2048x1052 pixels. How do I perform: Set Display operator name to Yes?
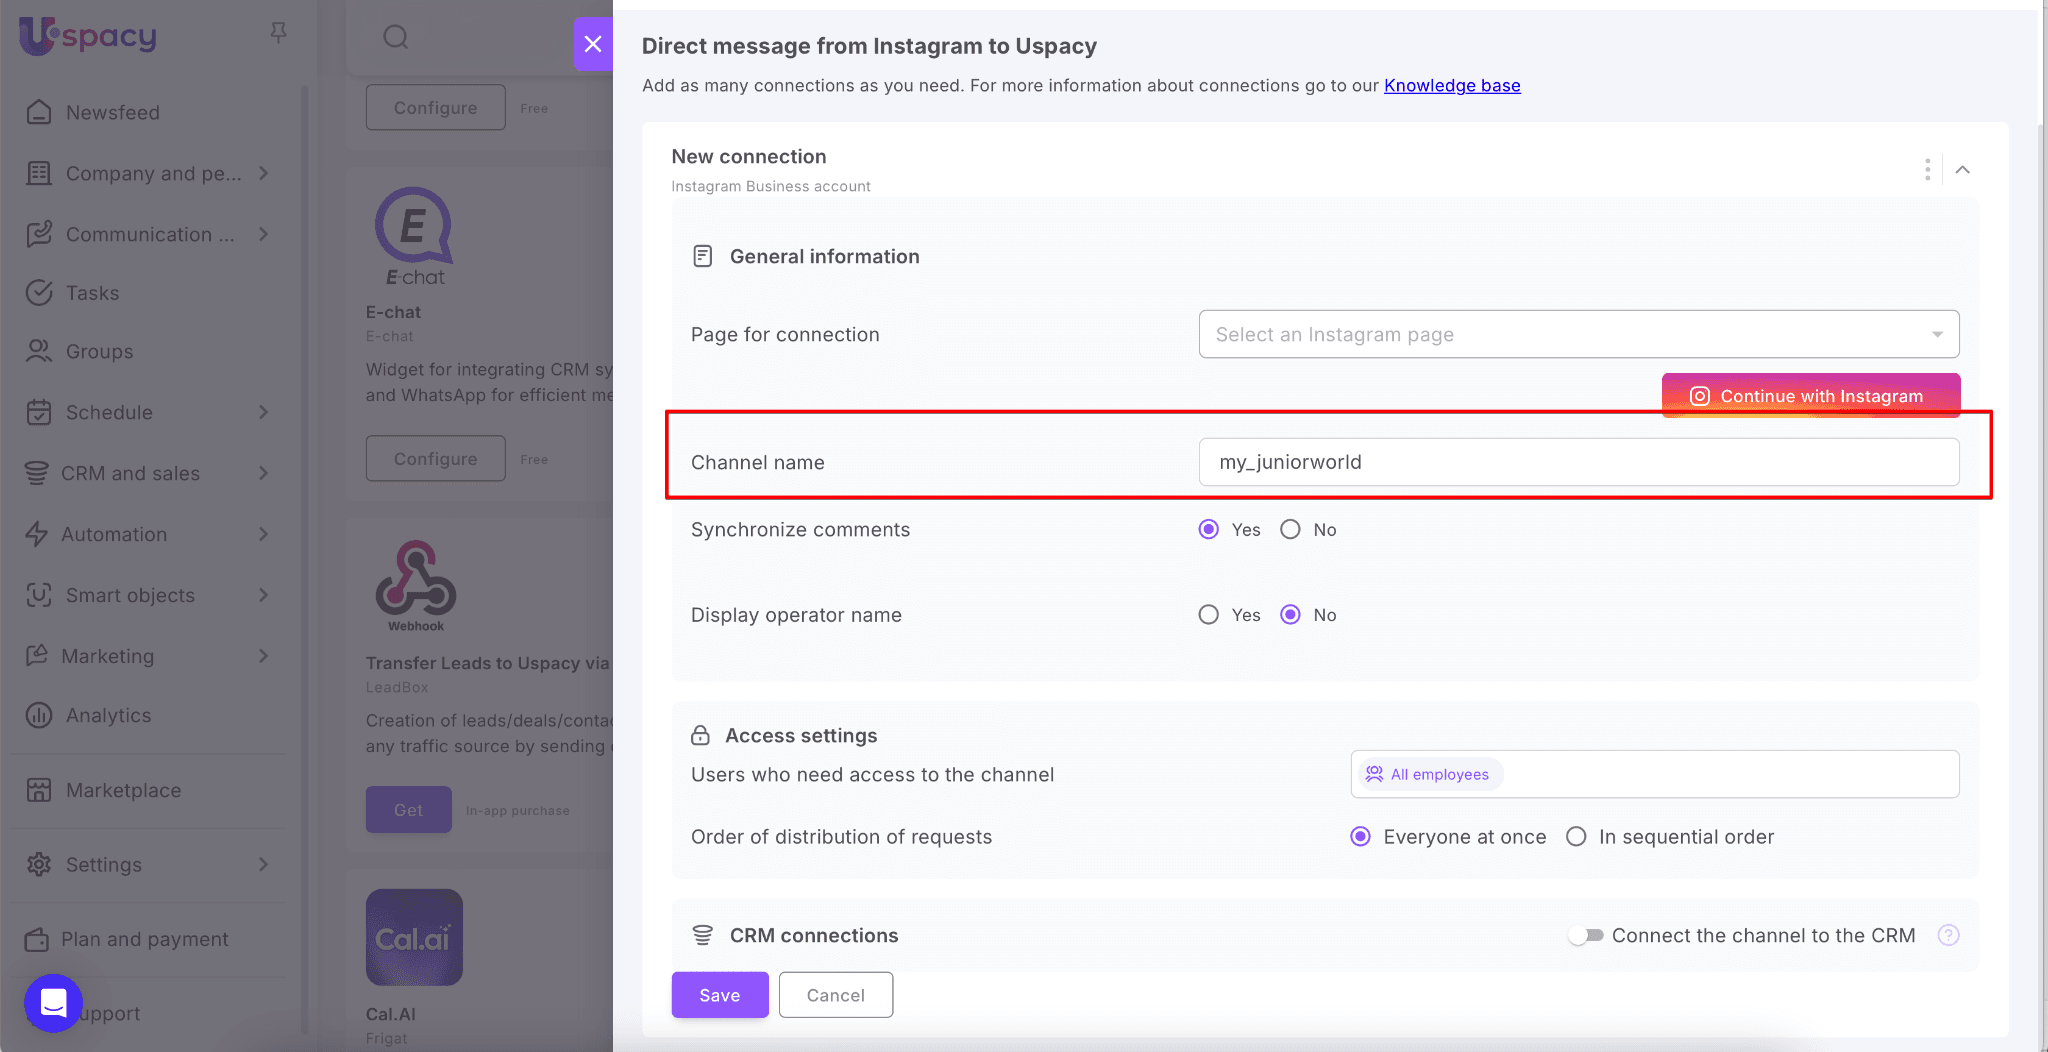pos(1209,615)
